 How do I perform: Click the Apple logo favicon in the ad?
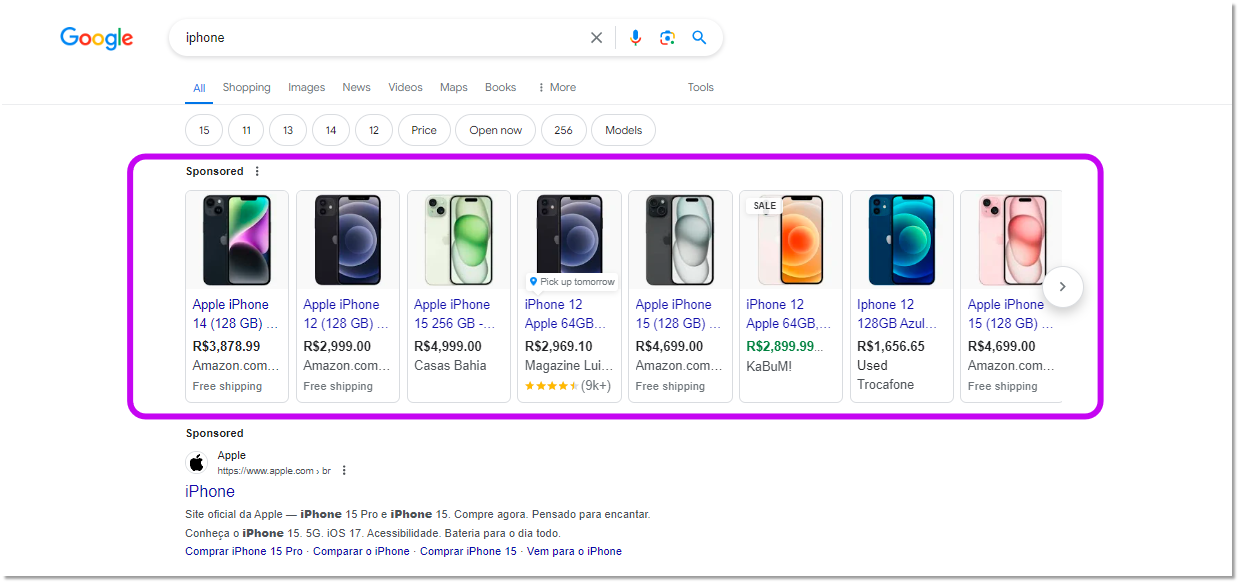click(x=197, y=462)
